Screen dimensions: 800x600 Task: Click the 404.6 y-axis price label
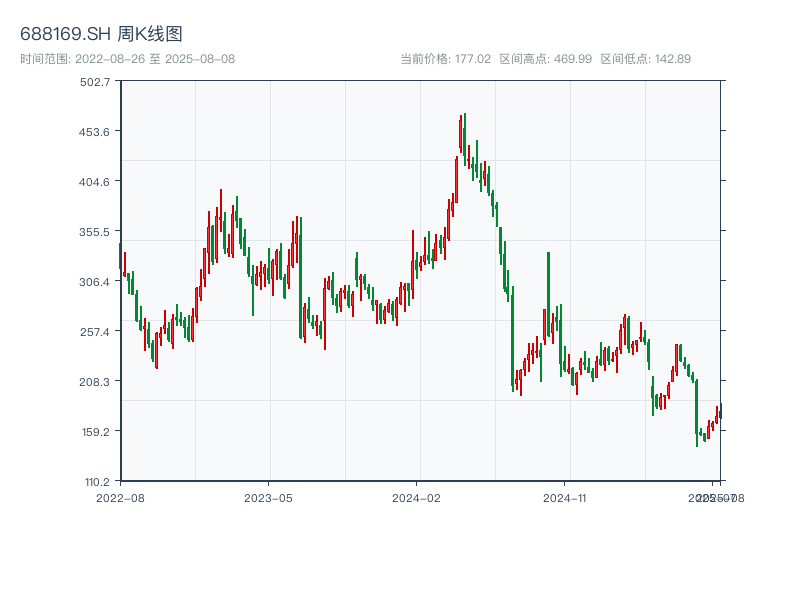point(95,181)
